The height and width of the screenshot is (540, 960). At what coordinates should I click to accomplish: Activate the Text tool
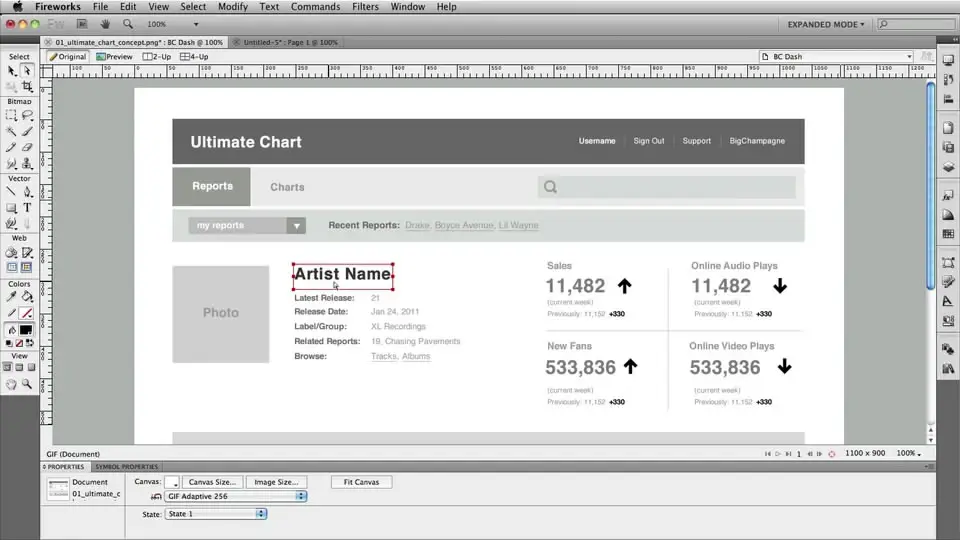(27, 208)
